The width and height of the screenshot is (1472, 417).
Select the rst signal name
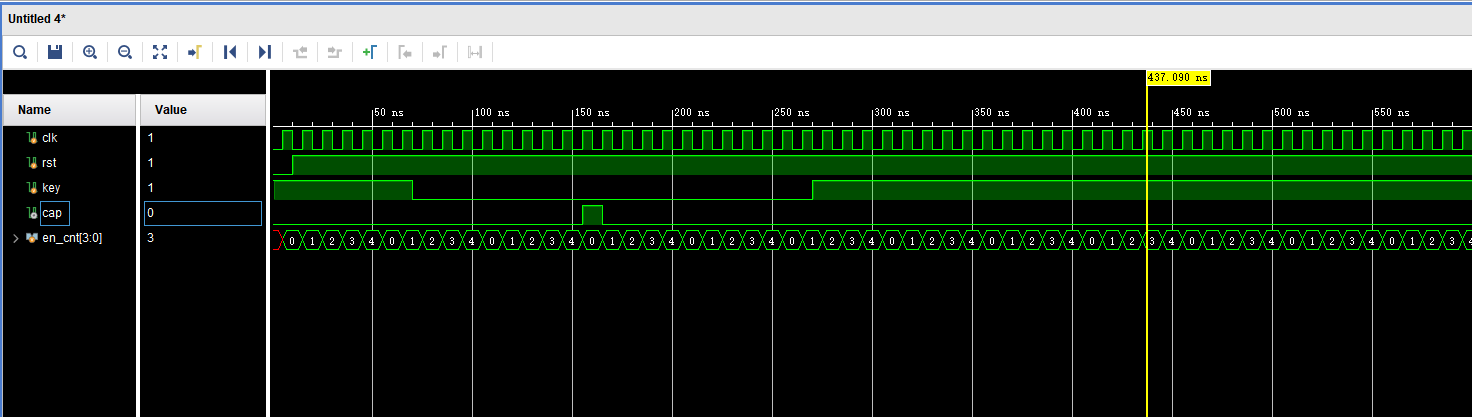click(x=48, y=163)
